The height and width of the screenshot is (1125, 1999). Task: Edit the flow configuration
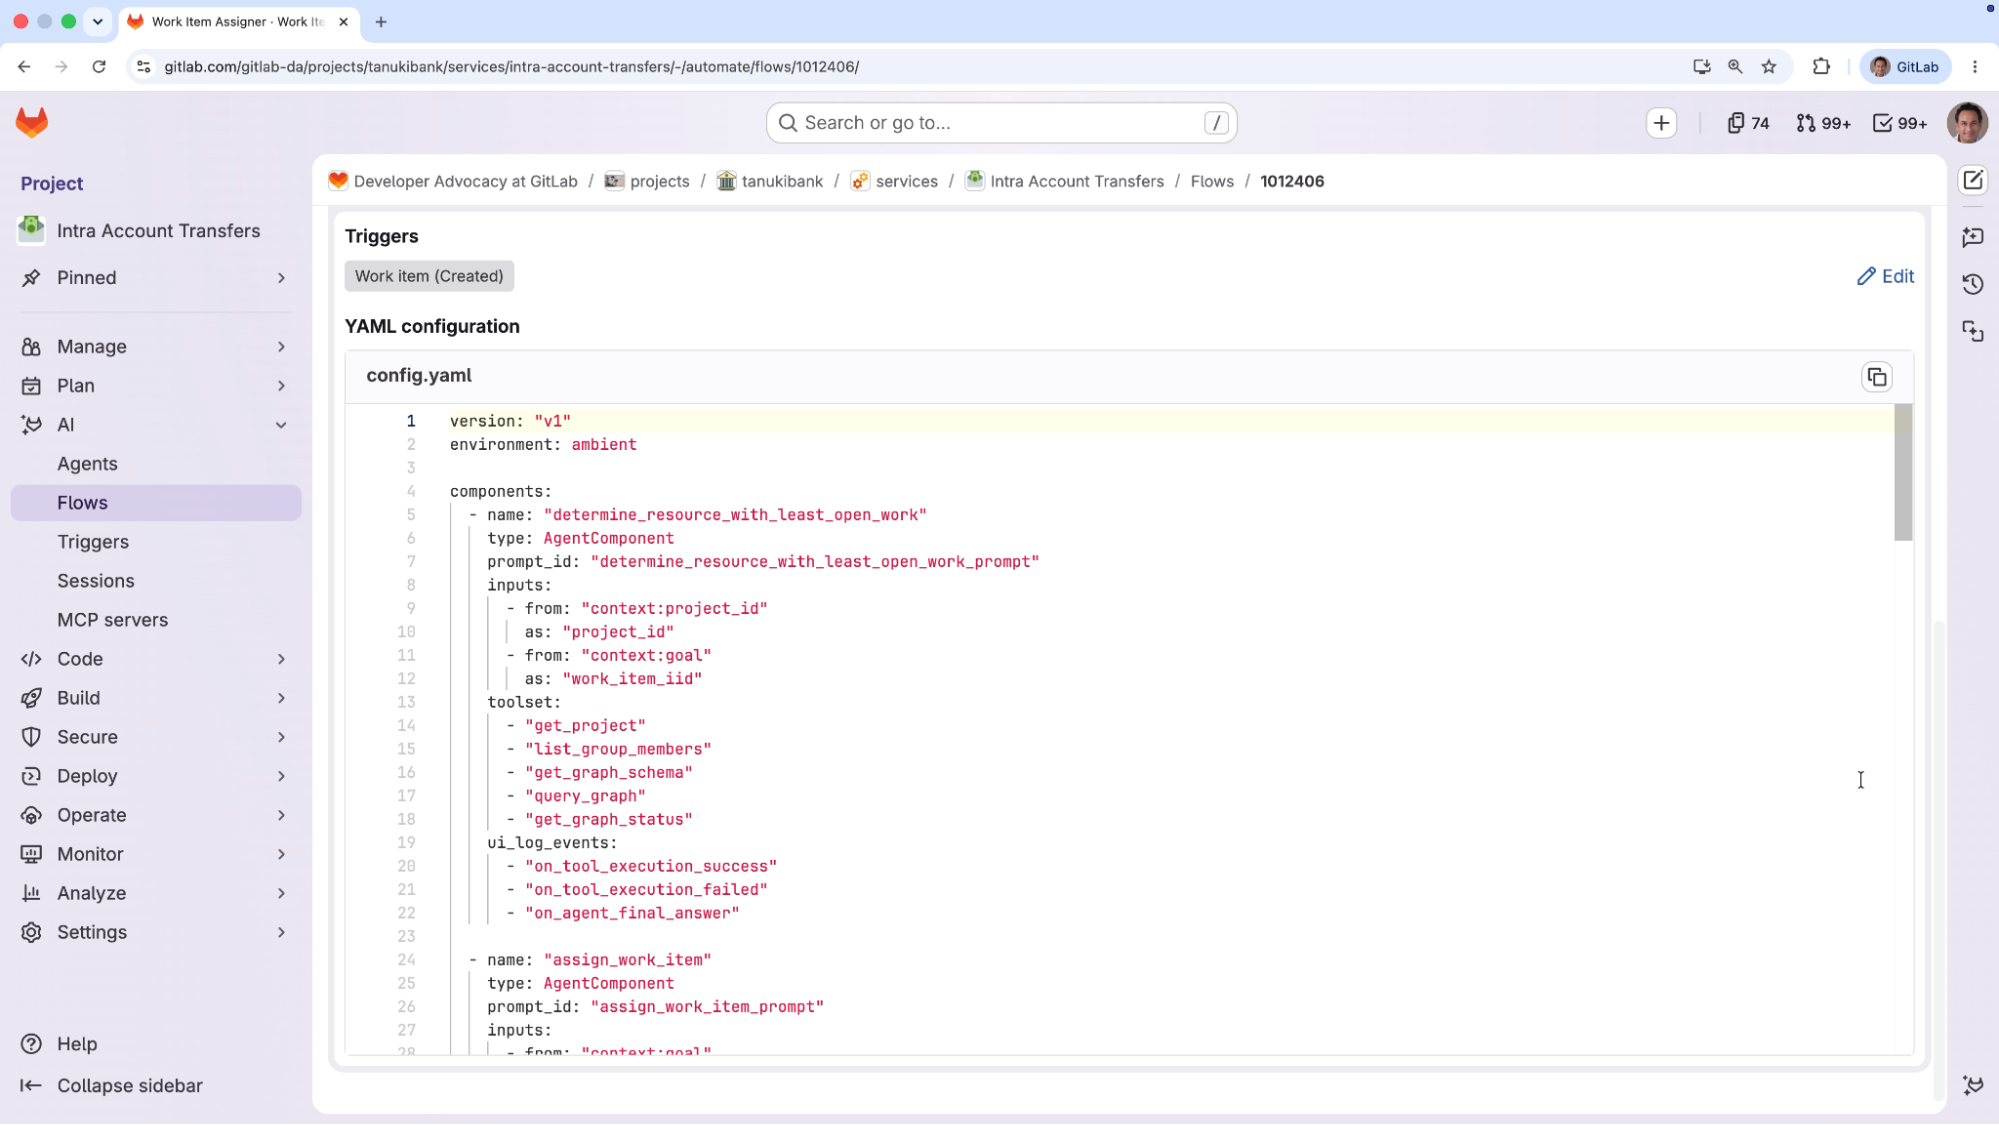pos(1885,276)
